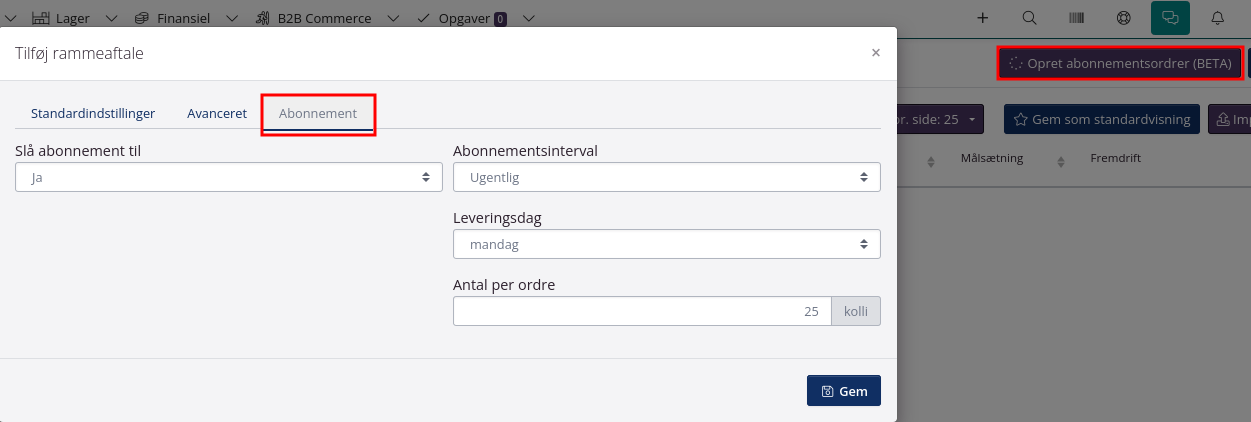The width and height of the screenshot is (1251, 422).
Task: Click the Gem save button
Action: click(x=844, y=391)
